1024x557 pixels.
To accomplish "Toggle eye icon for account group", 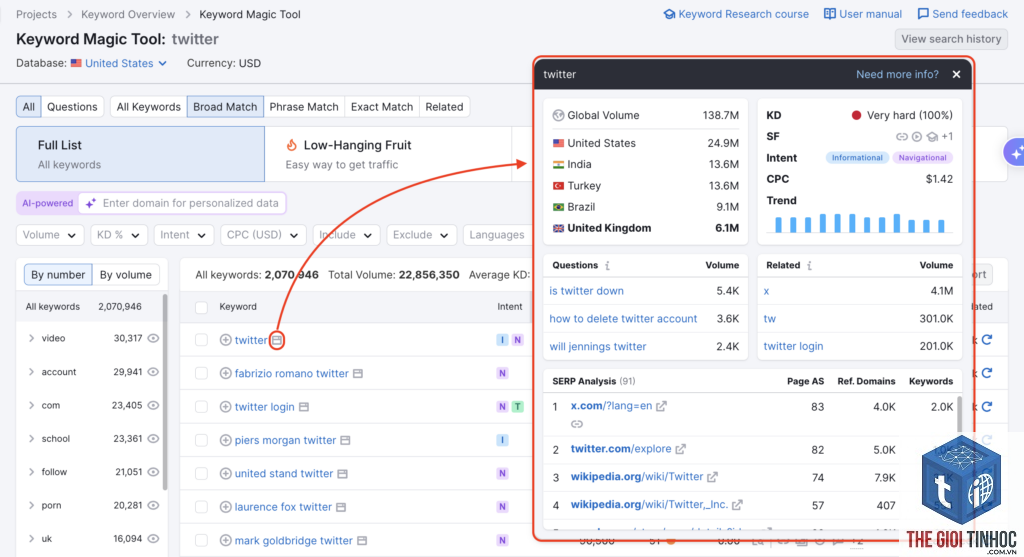I will click(x=153, y=372).
